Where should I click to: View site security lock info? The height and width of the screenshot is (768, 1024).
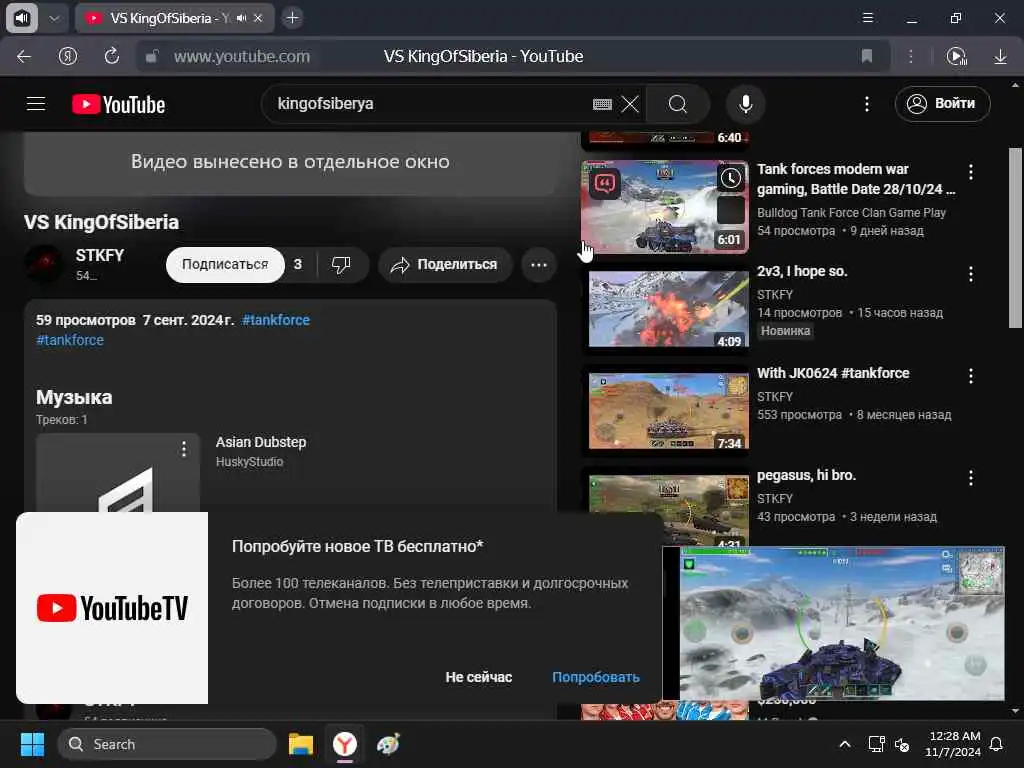click(x=152, y=57)
